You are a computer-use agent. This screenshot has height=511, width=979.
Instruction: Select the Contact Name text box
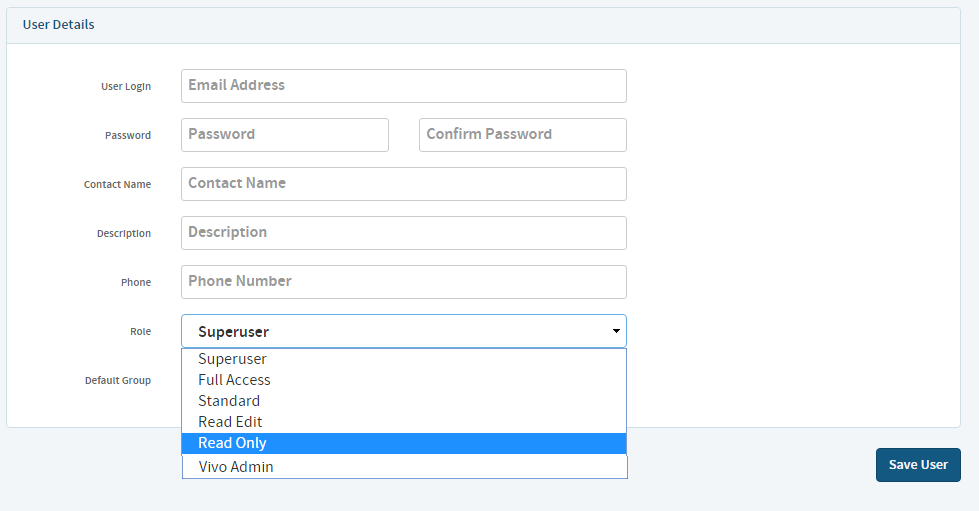coord(403,184)
